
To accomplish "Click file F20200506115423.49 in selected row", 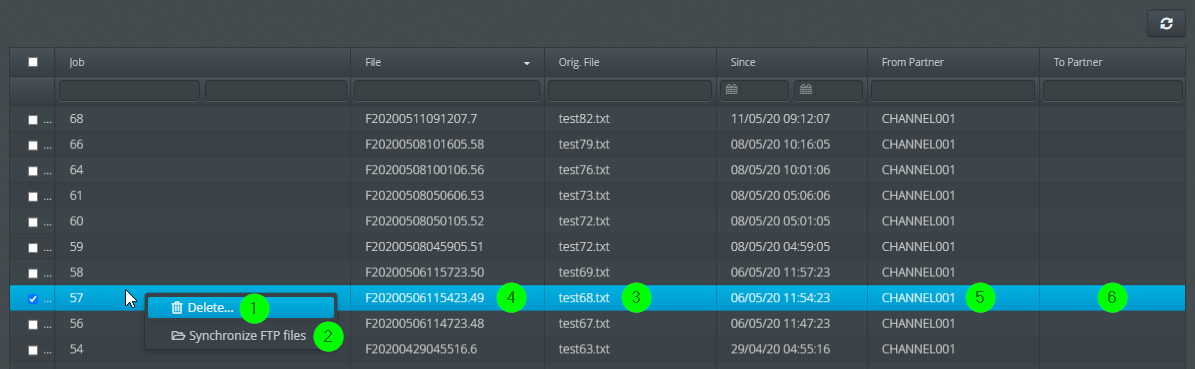I will pyautogui.click(x=424, y=298).
